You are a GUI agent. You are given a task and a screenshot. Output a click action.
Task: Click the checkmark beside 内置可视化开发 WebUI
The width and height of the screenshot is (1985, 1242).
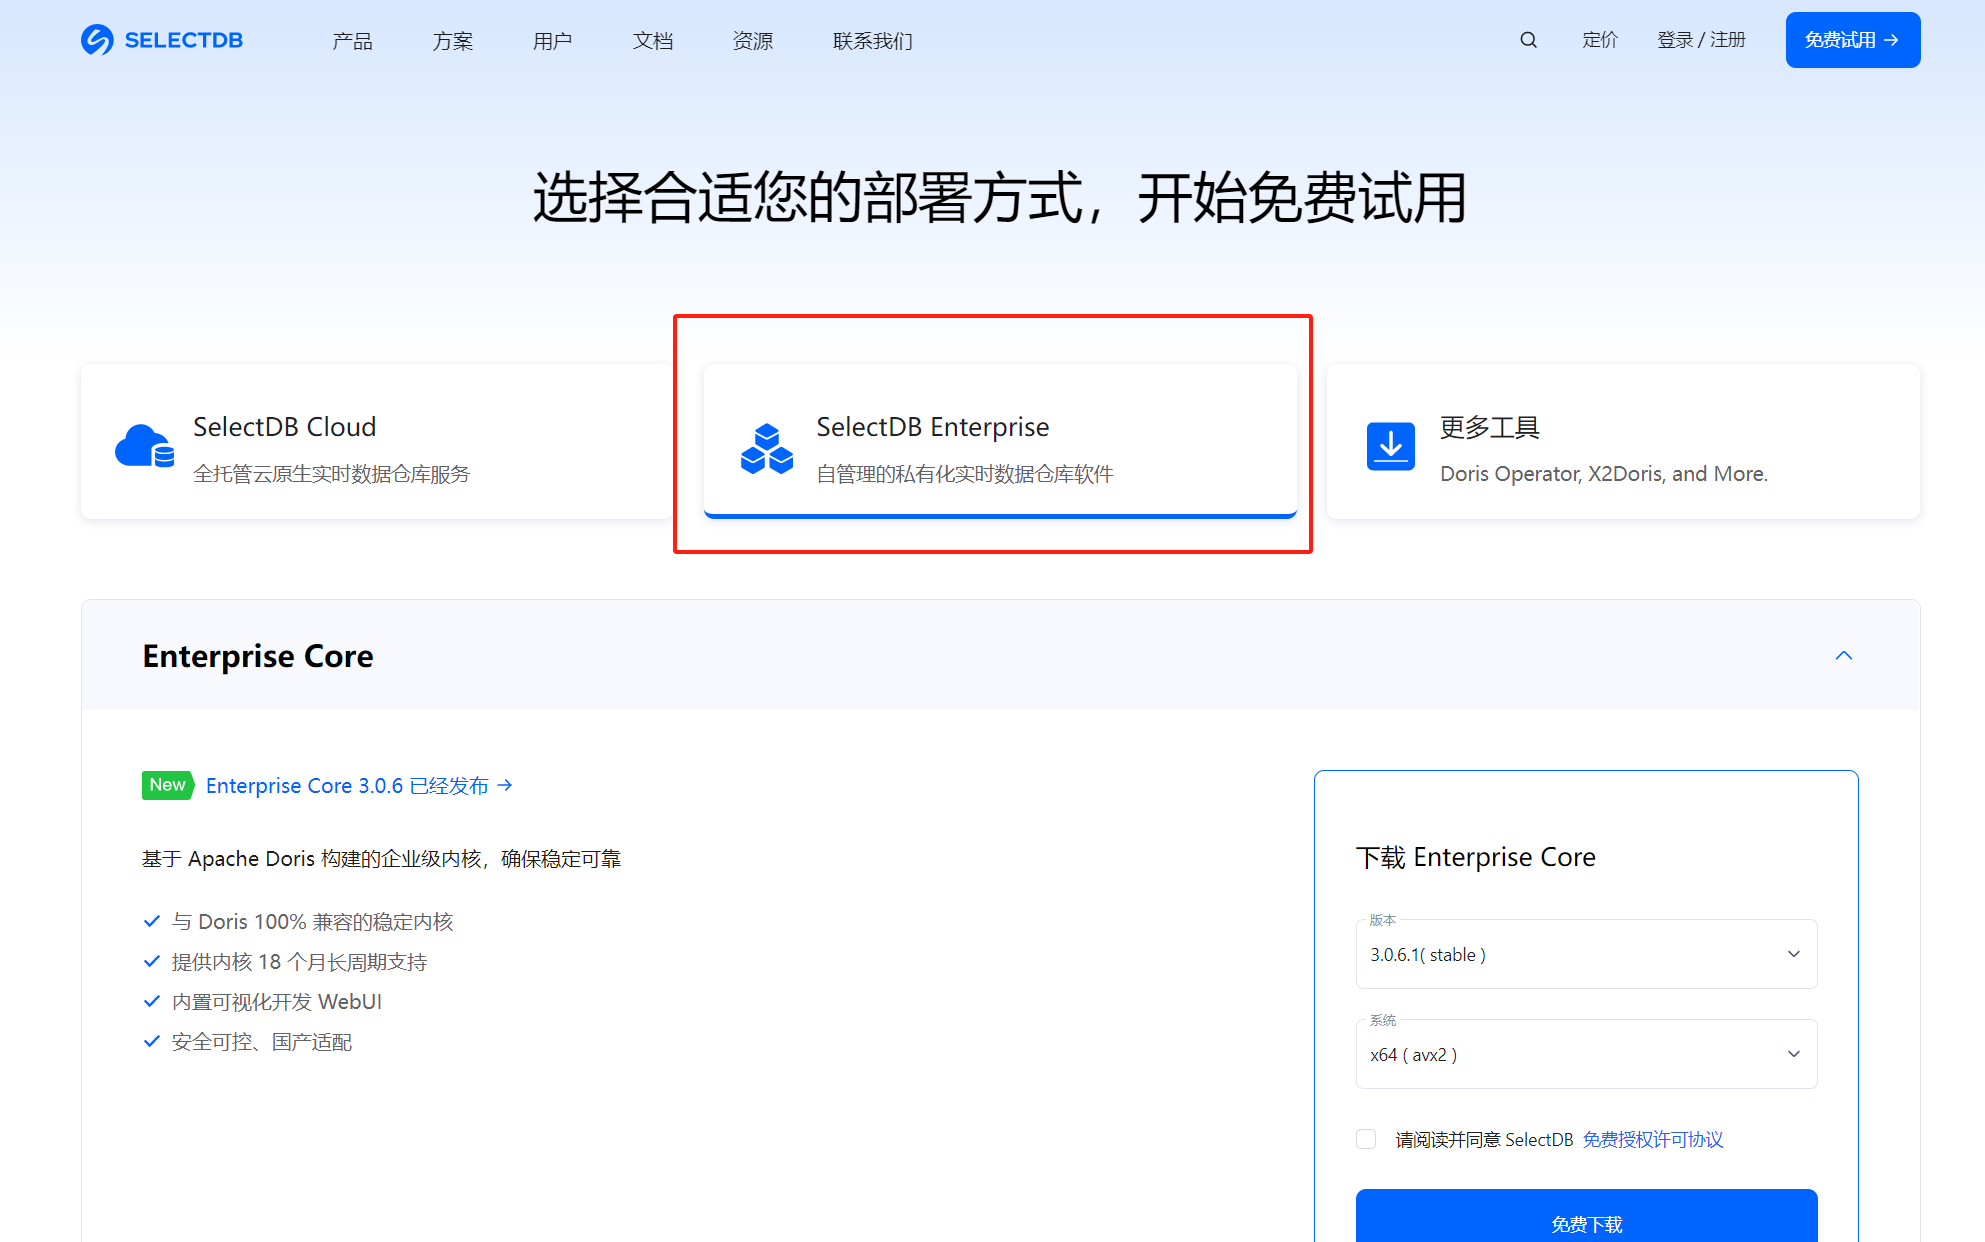tap(152, 1001)
